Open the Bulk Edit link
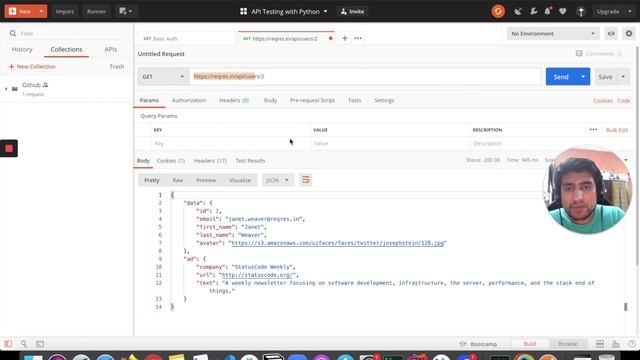640x360 pixels. 617,130
